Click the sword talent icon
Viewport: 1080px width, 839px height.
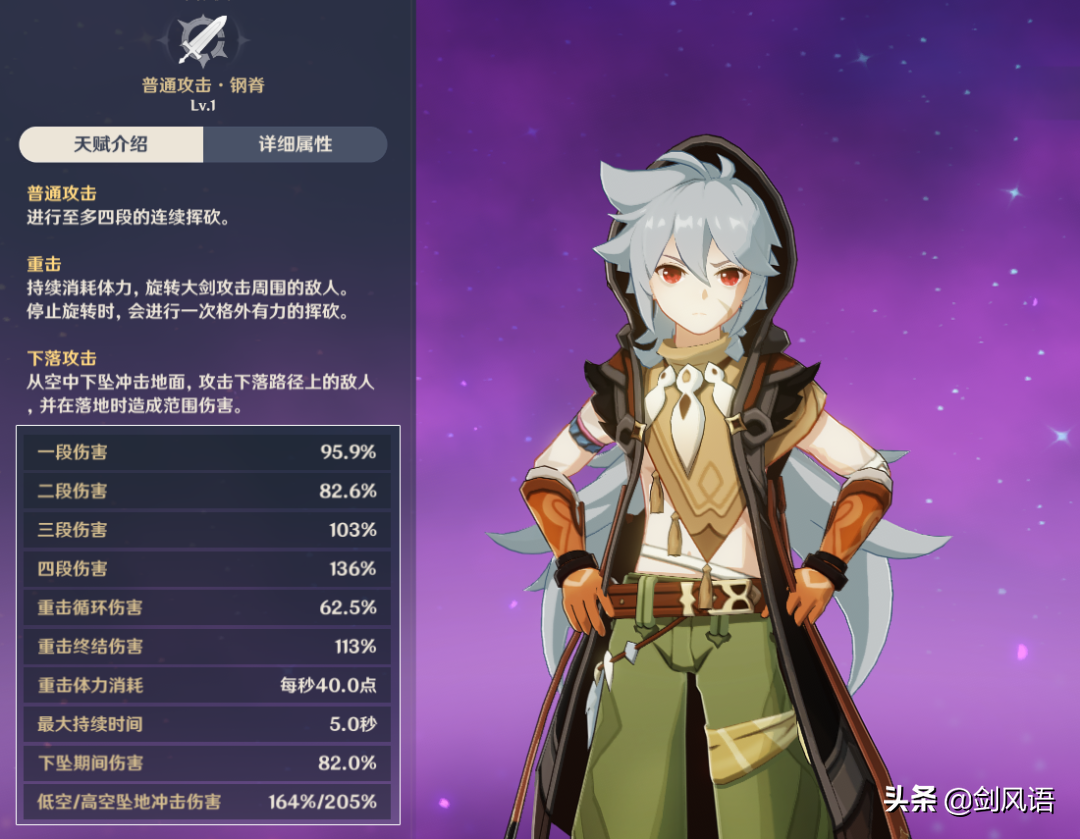tap(203, 40)
